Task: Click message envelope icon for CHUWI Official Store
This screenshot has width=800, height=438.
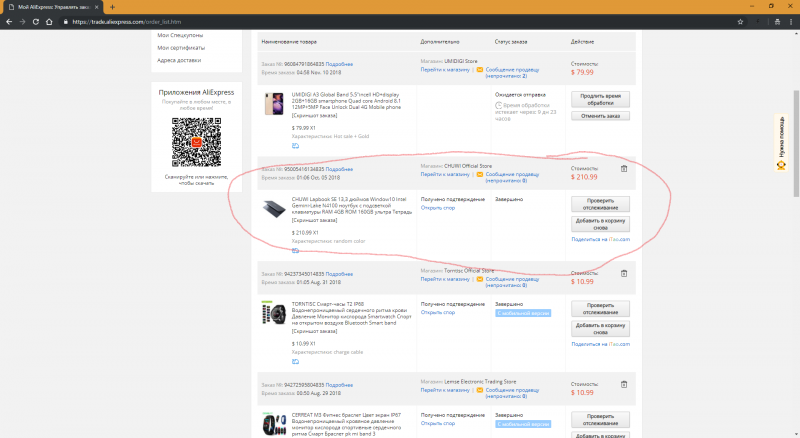Action: tap(480, 175)
